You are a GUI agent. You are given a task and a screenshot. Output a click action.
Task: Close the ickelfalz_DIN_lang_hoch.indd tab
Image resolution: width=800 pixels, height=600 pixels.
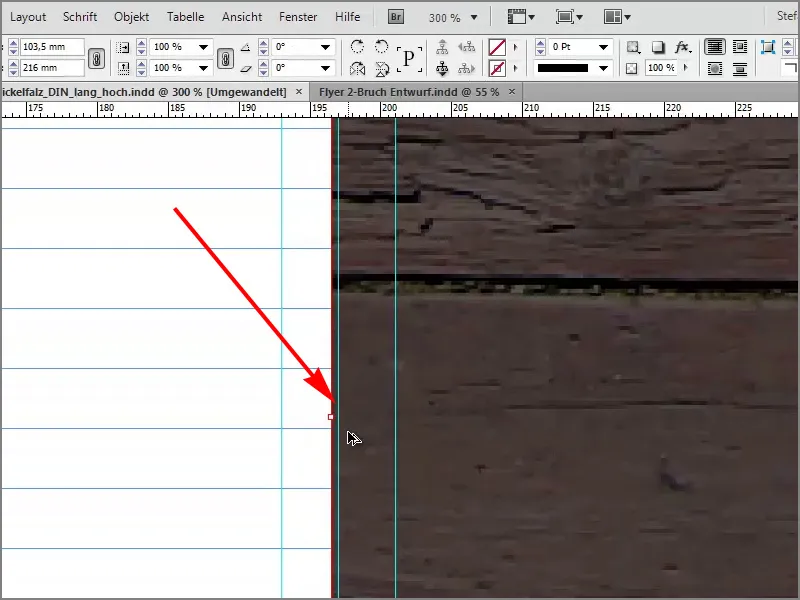pos(299,92)
